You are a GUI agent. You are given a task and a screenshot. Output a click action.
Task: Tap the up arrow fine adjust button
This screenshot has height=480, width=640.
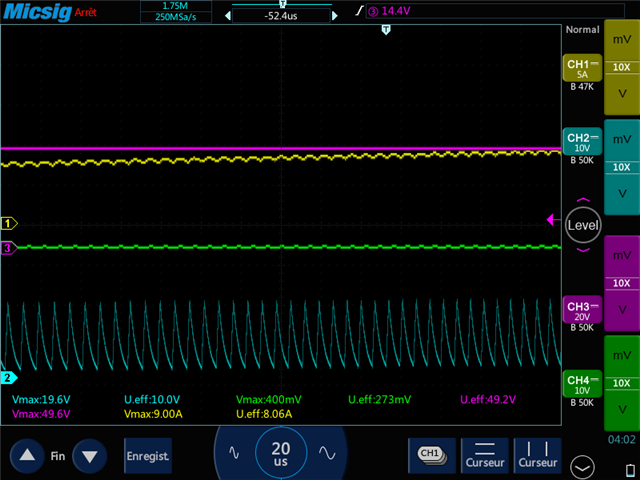click(x=27, y=456)
